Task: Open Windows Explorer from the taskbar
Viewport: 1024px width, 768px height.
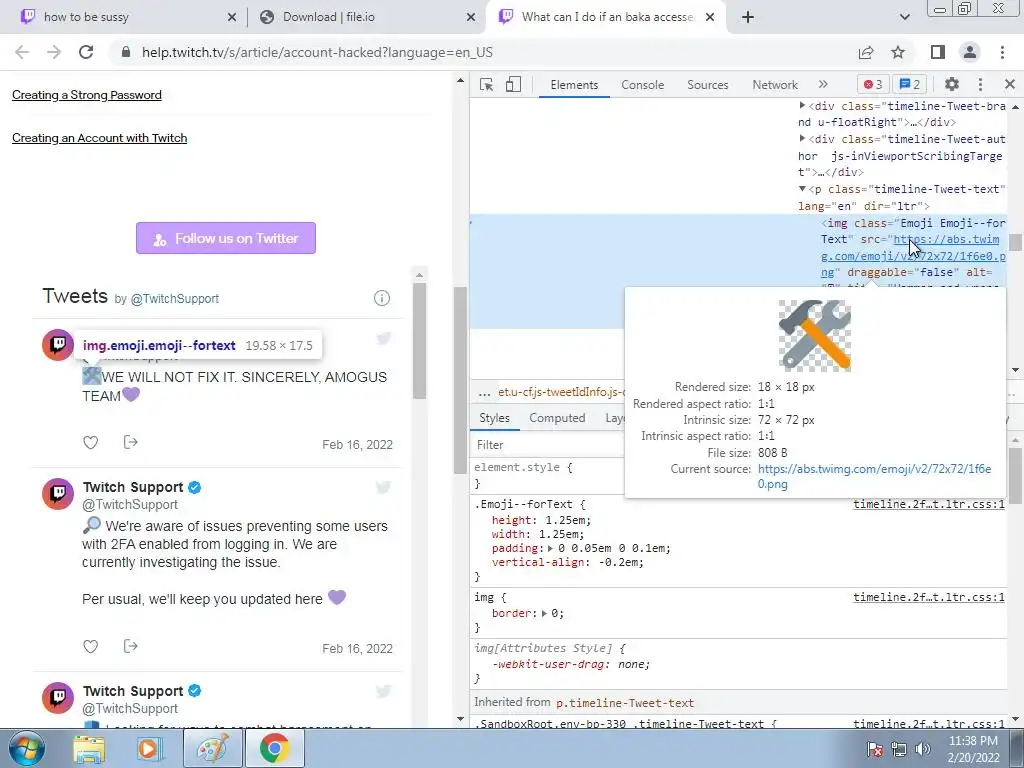Action: 88,748
